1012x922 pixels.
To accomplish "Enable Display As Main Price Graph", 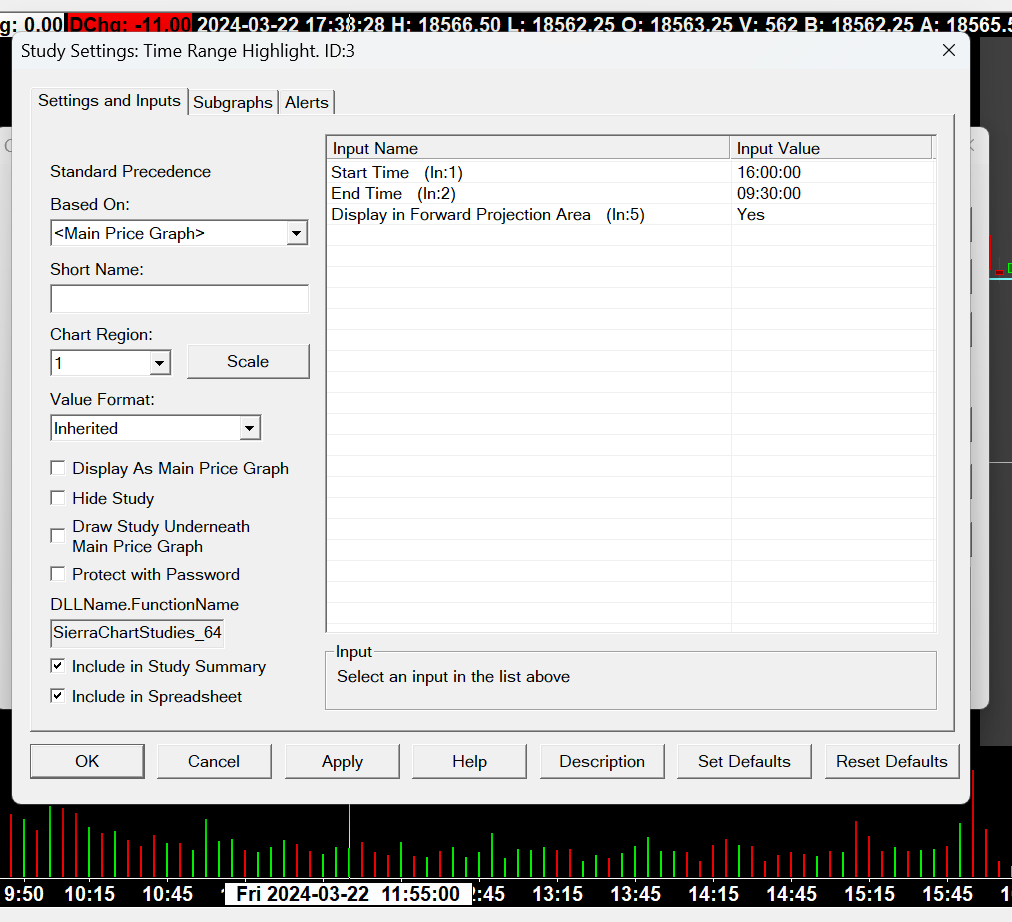I will pos(58,468).
